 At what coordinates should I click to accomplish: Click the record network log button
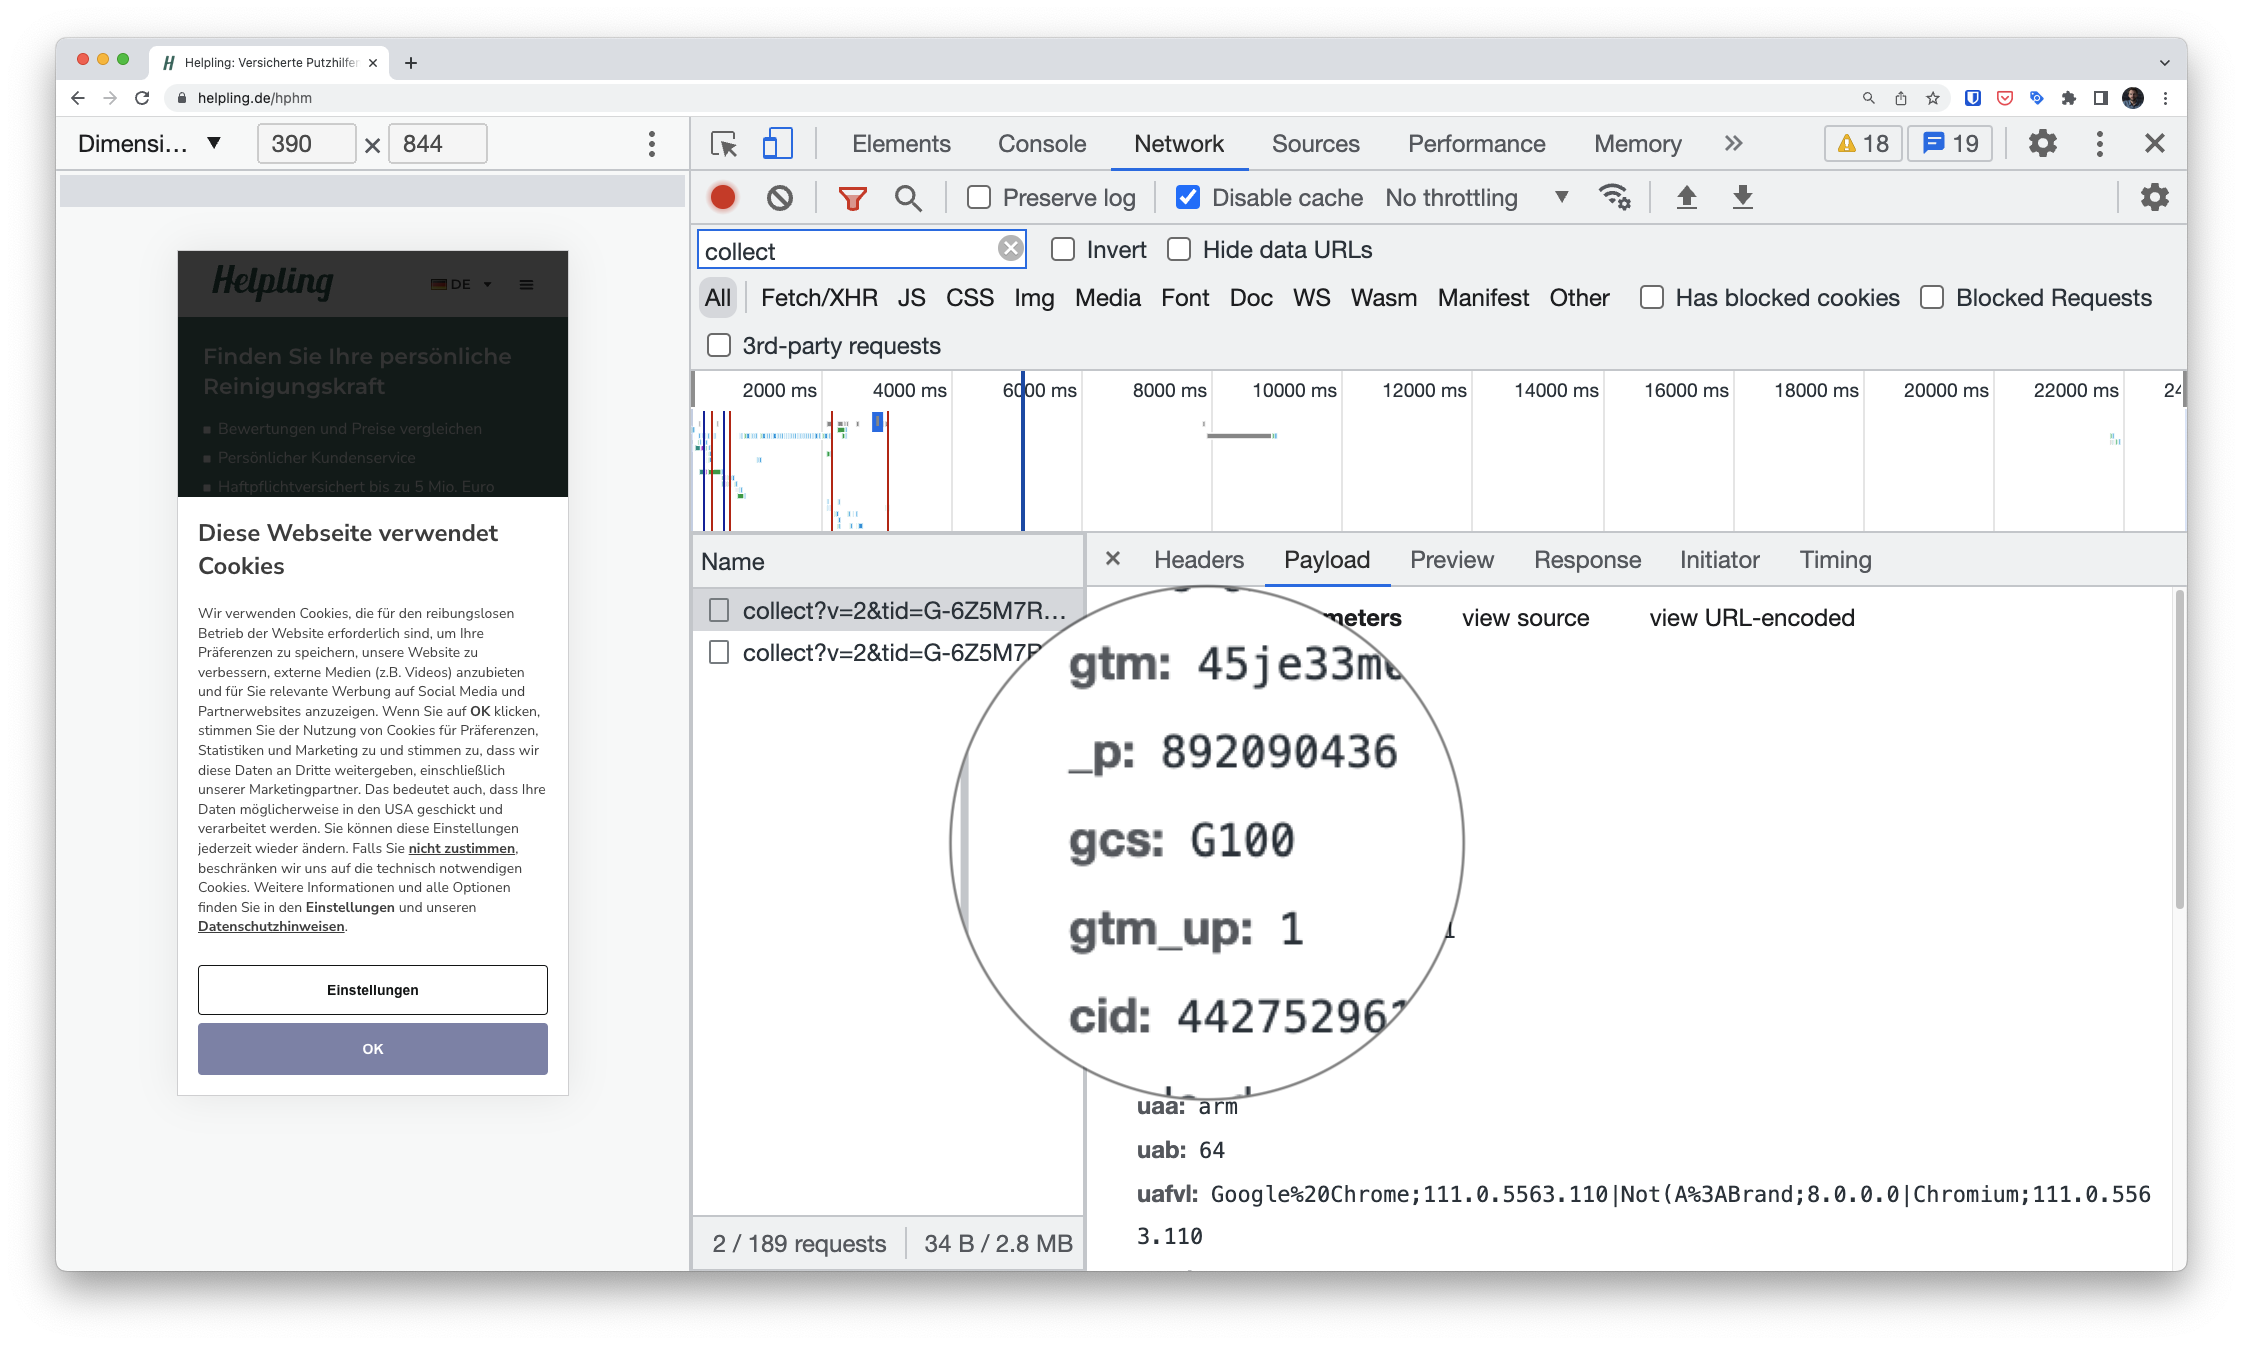click(722, 198)
